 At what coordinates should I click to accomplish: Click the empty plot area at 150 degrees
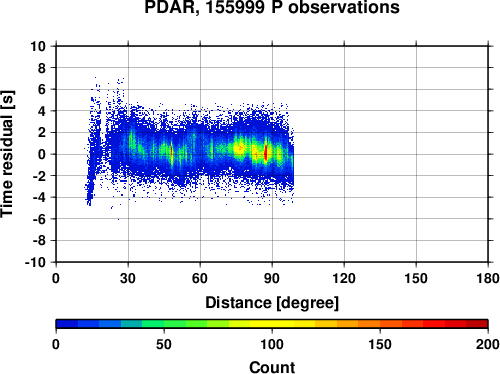click(416, 154)
